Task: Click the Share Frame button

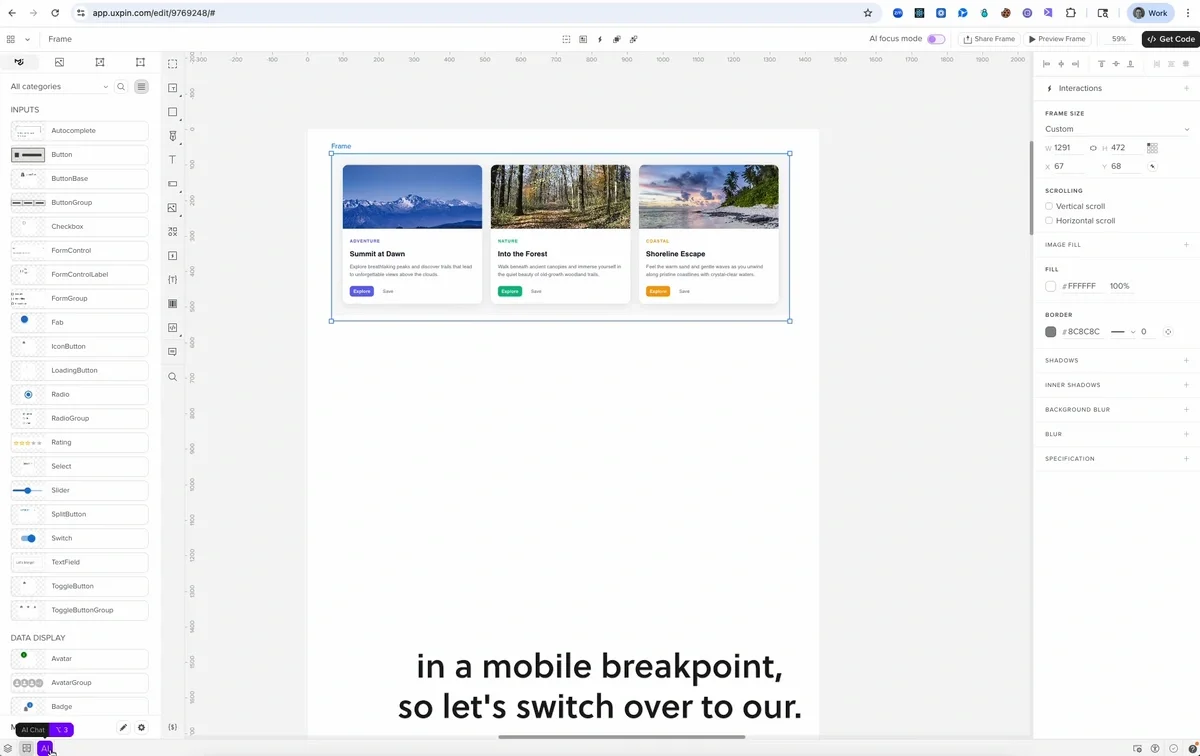Action: pyautogui.click(x=988, y=39)
